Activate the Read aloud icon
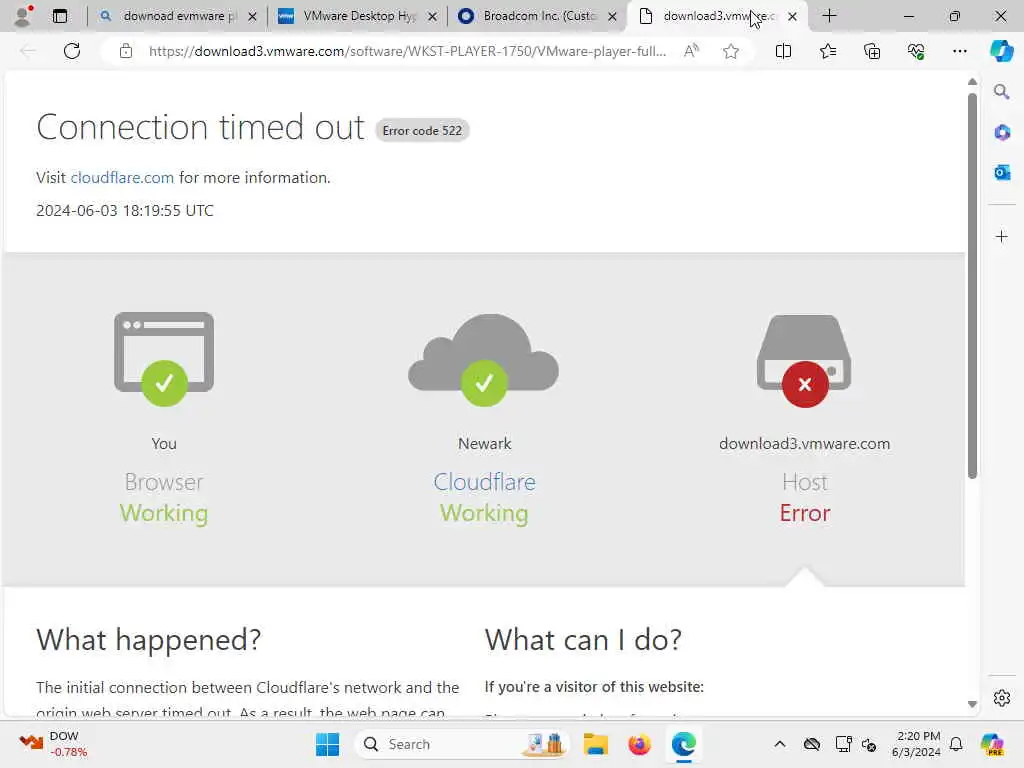 [x=692, y=51]
